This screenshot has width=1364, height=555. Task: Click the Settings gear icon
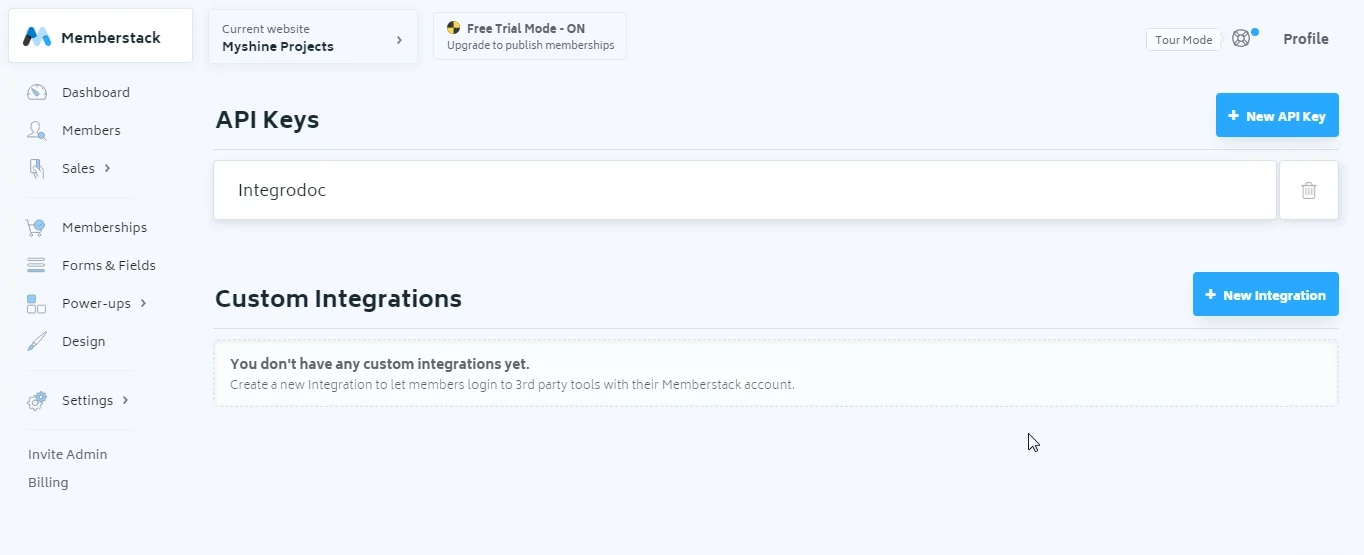point(37,401)
